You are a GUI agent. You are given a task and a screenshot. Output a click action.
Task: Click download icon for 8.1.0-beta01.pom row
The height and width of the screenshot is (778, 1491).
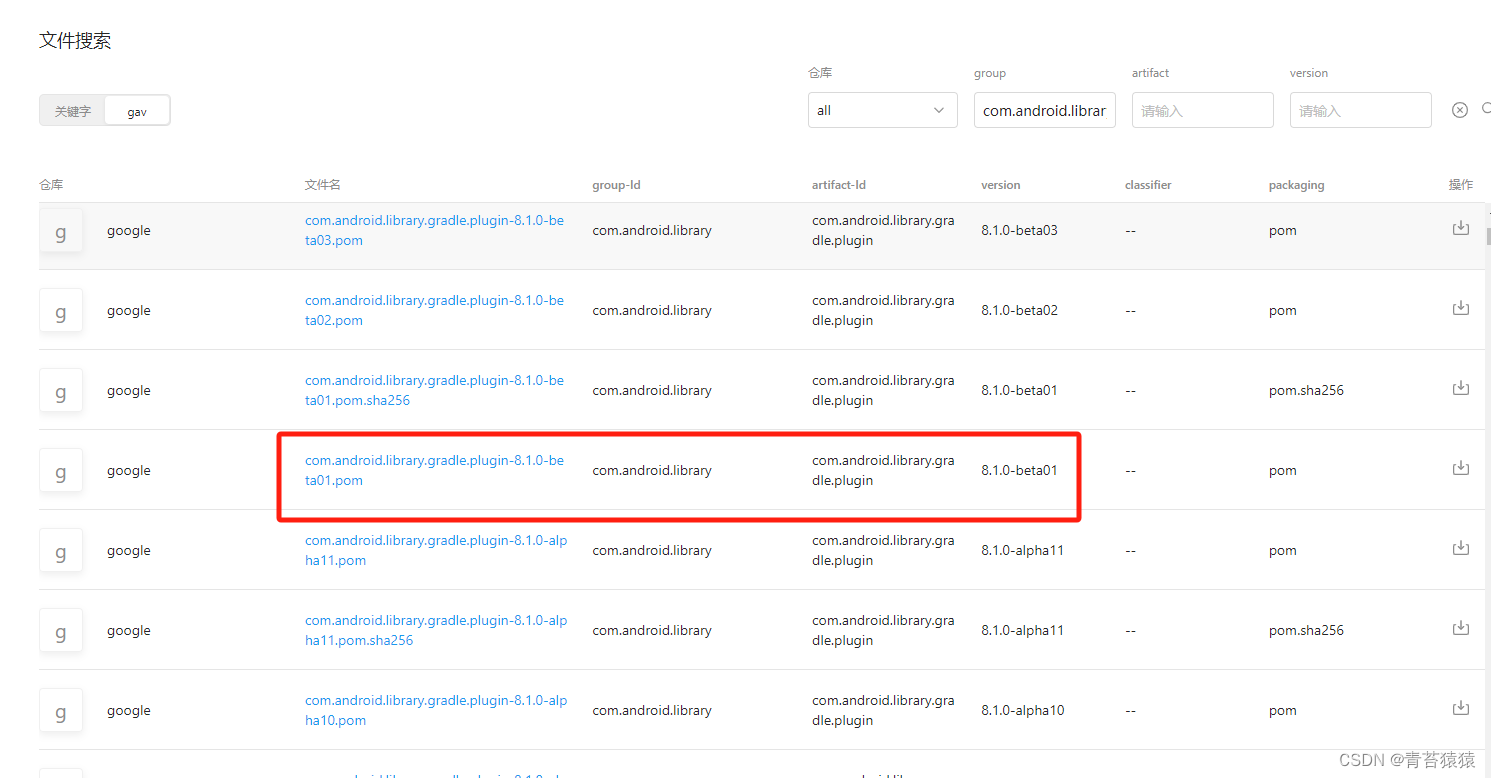[1461, 468]
